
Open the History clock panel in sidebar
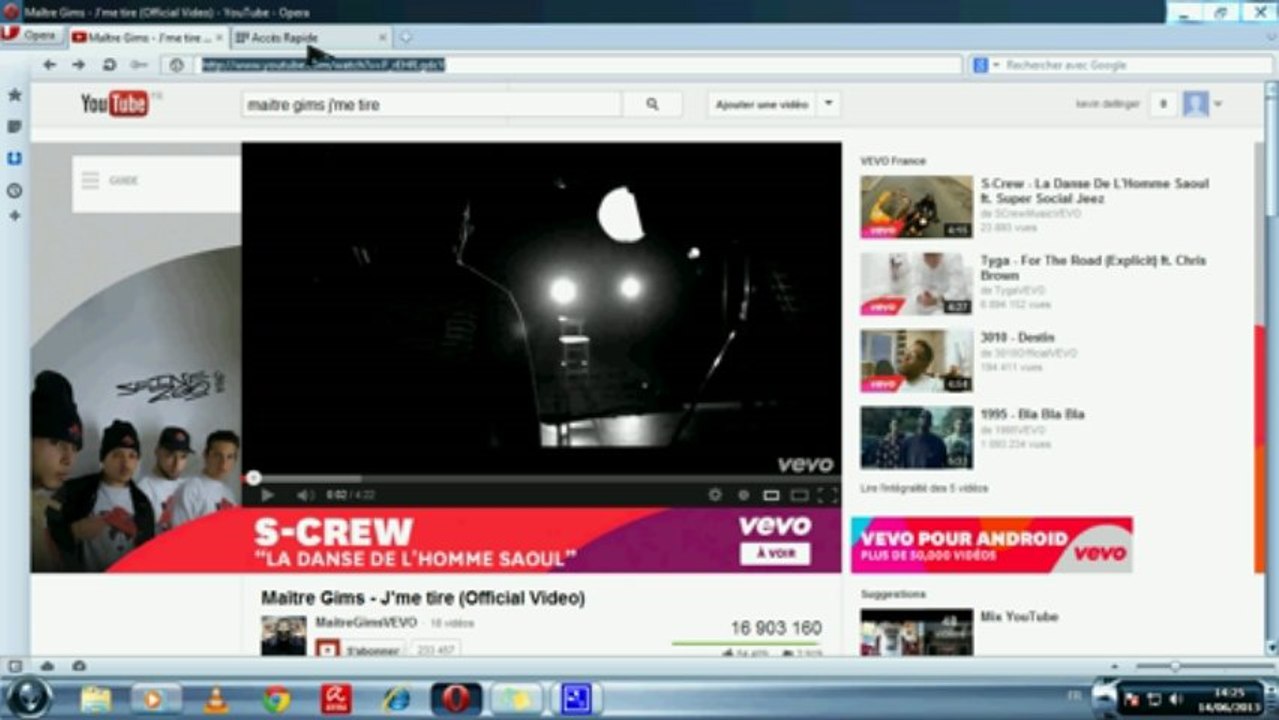pyautogui.click(x=15, y=190)
